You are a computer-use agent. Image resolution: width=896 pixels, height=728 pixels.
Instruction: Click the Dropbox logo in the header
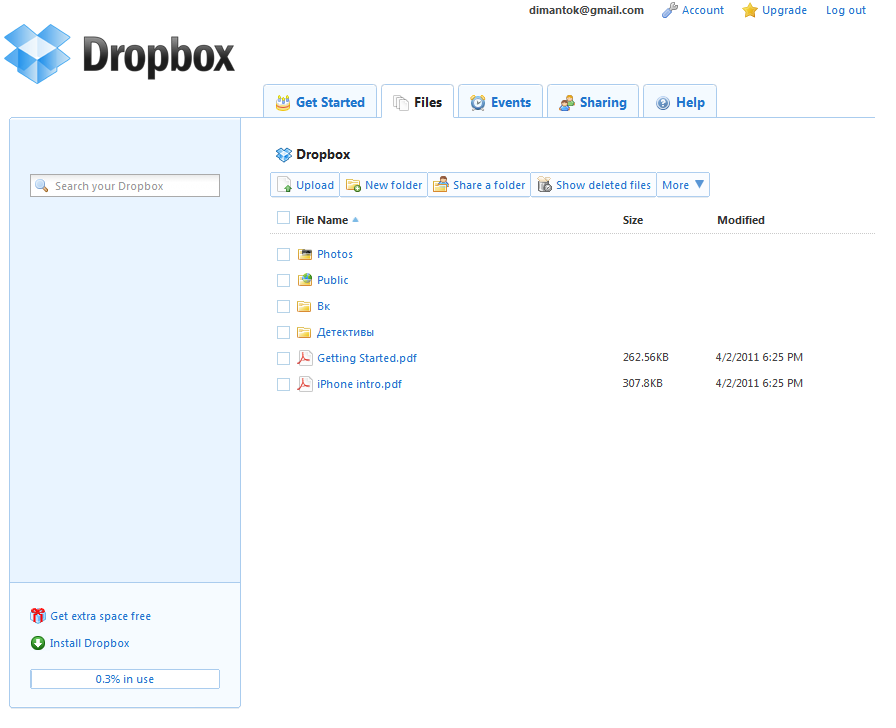[119, 54]
